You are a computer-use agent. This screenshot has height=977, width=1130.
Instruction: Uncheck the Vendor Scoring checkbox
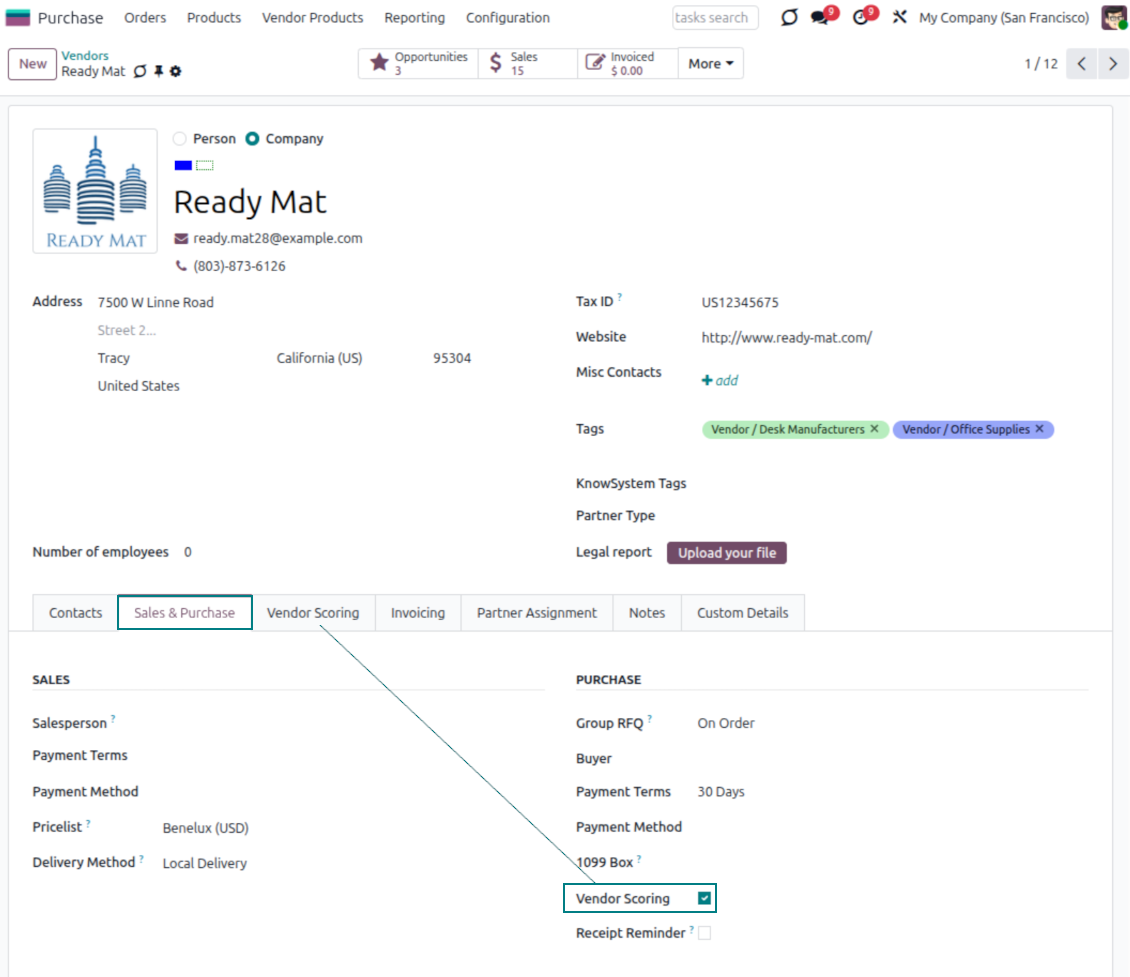[705, 899]
